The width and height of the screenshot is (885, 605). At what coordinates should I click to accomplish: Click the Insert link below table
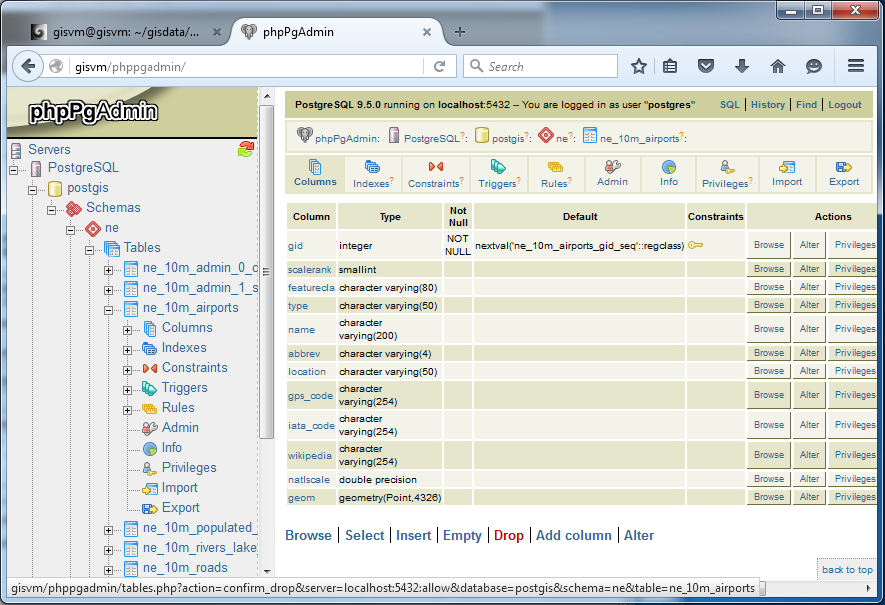point(413,535)
